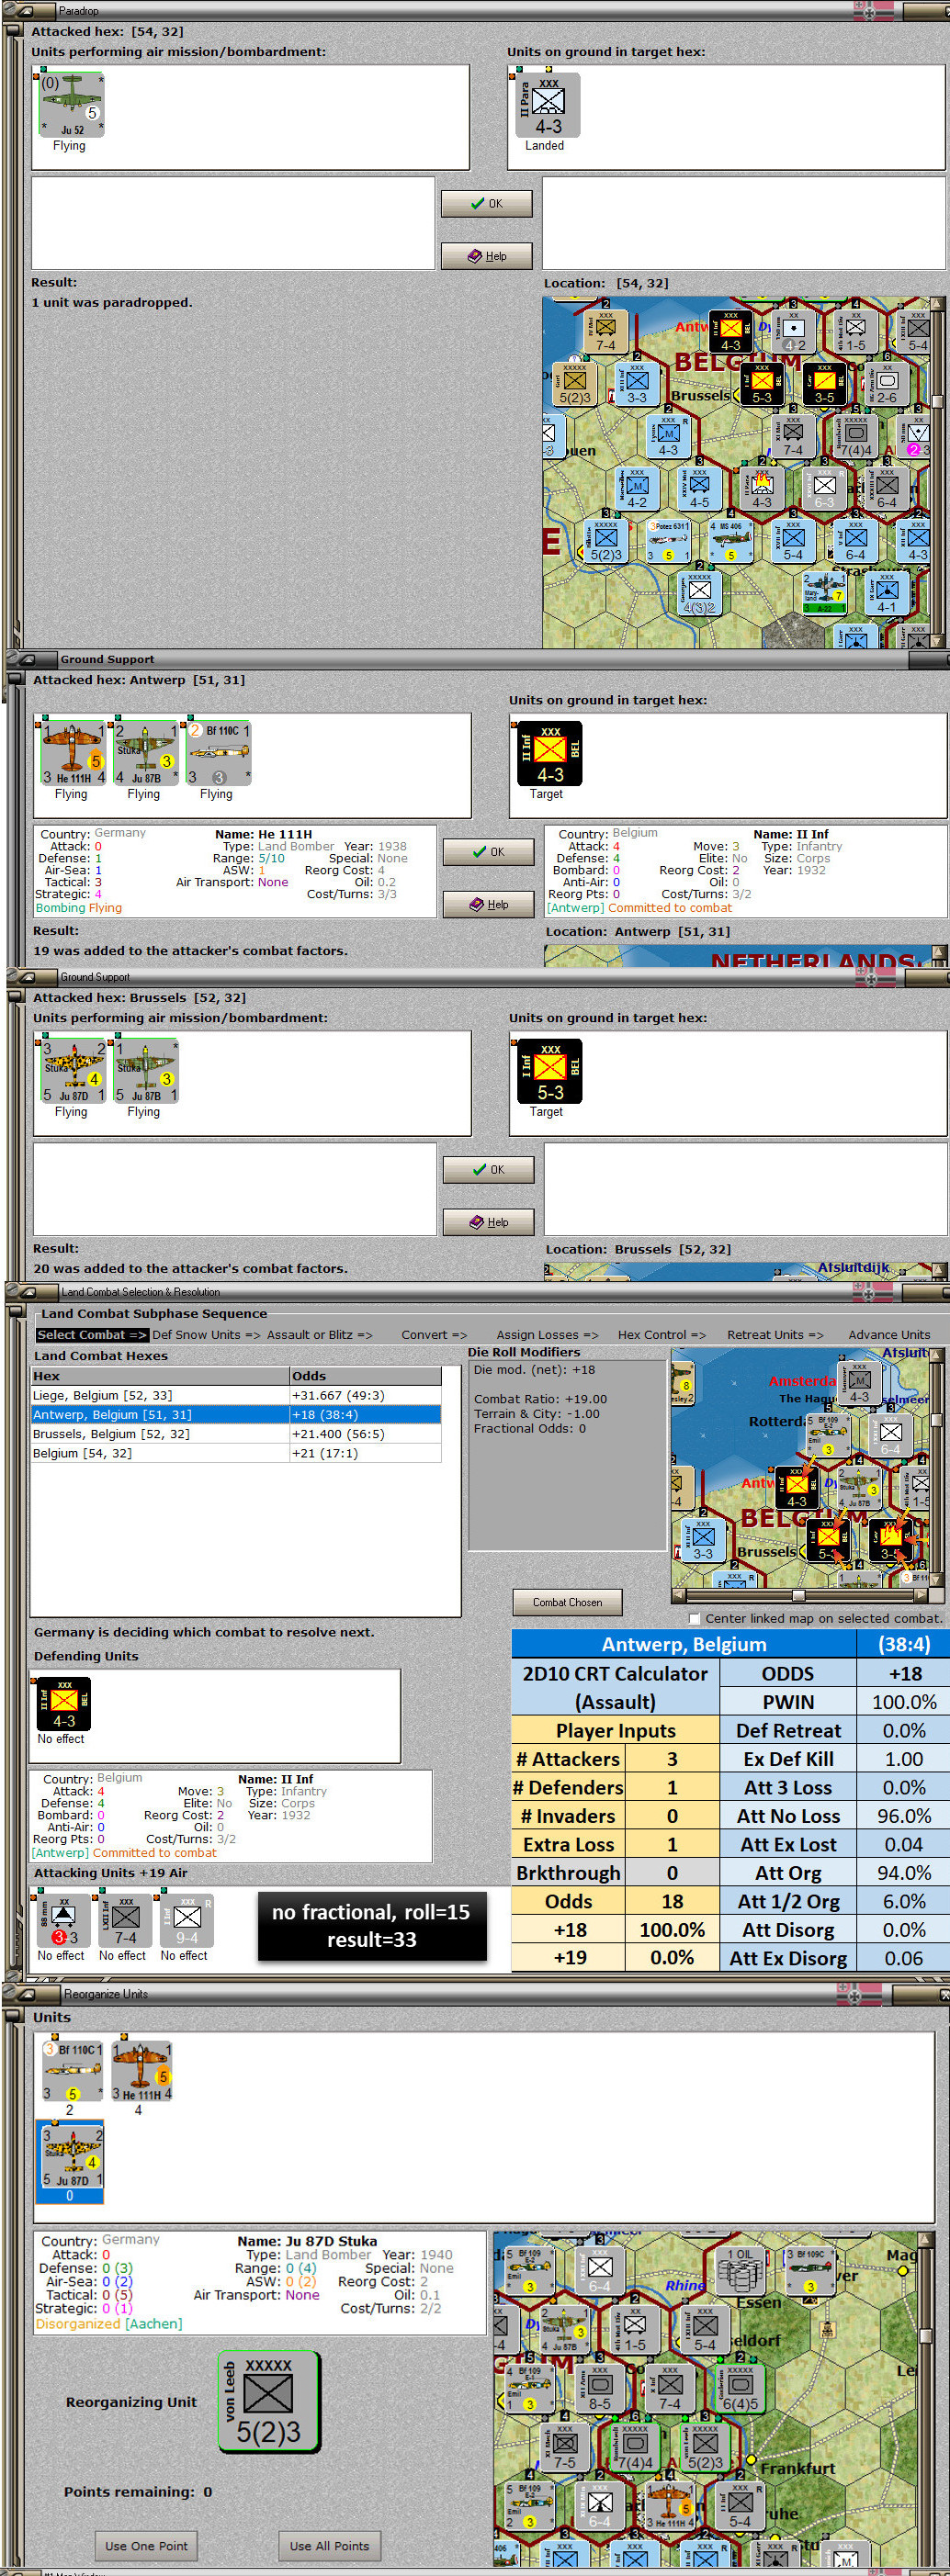This screenshot has width=950, height=2576.
Task: Toggle Center linked map on selected combat
Action: tap(694, 1618)
